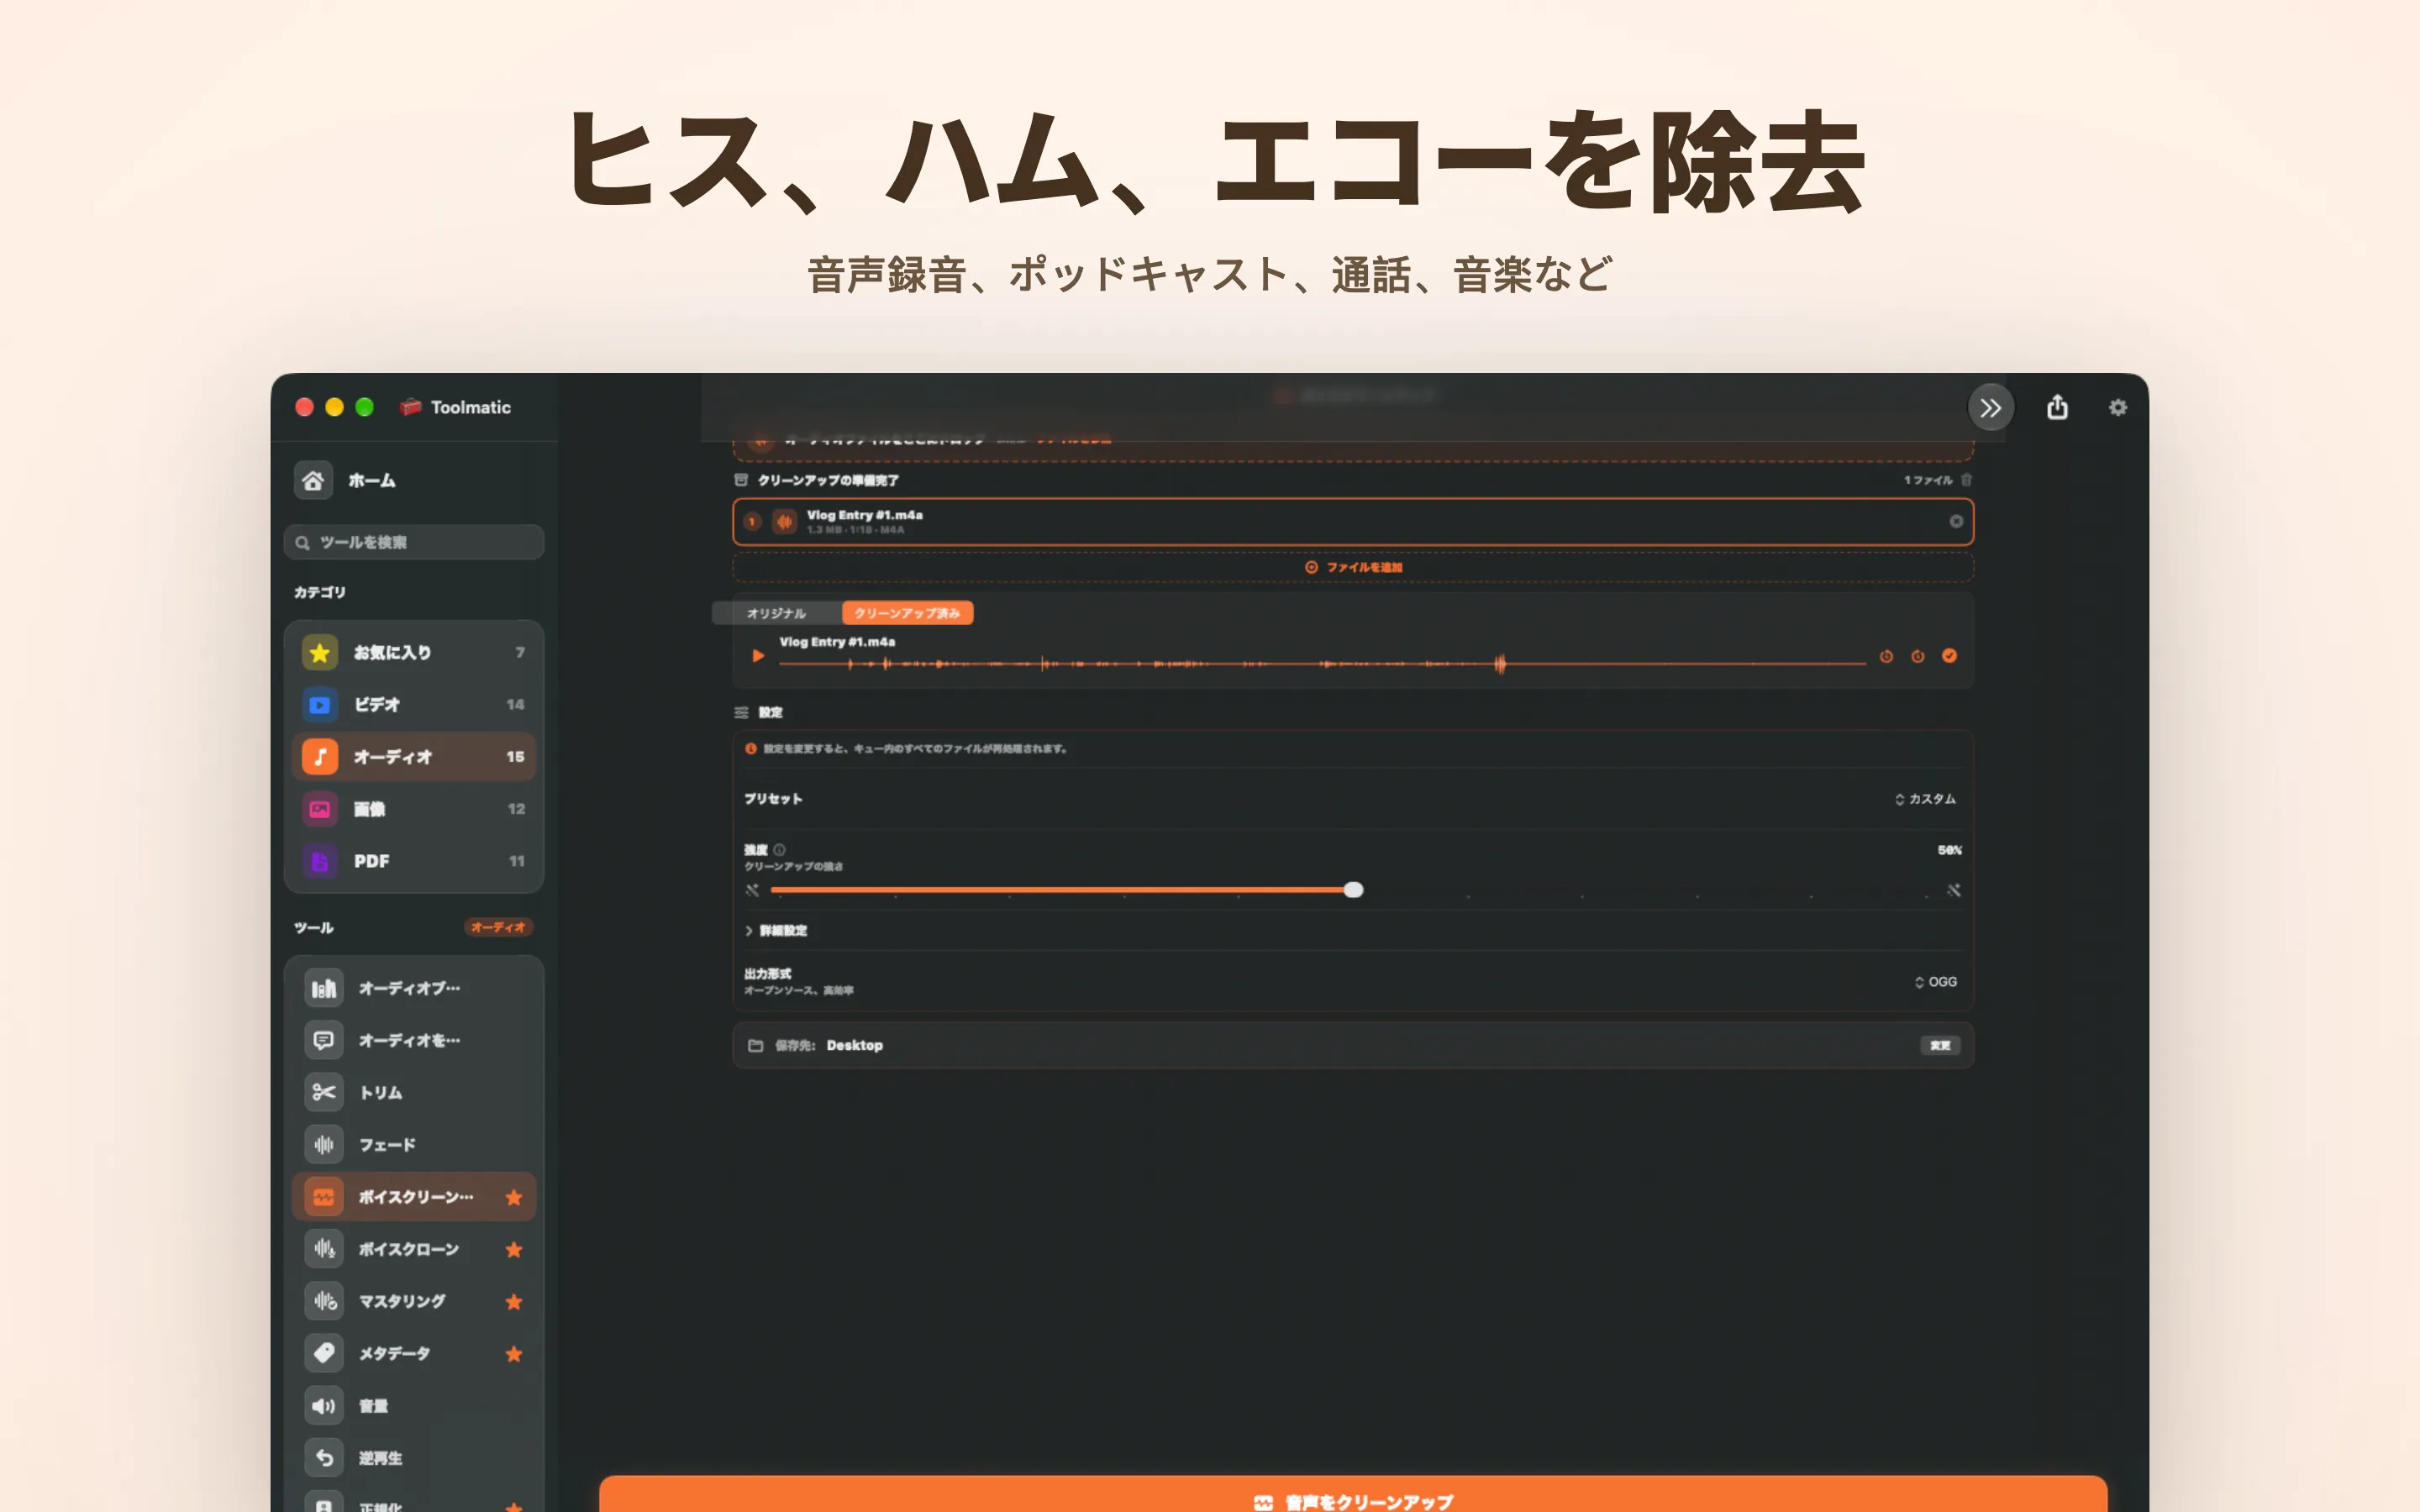Click the trash icon next to 1 ファイル

1966,480
